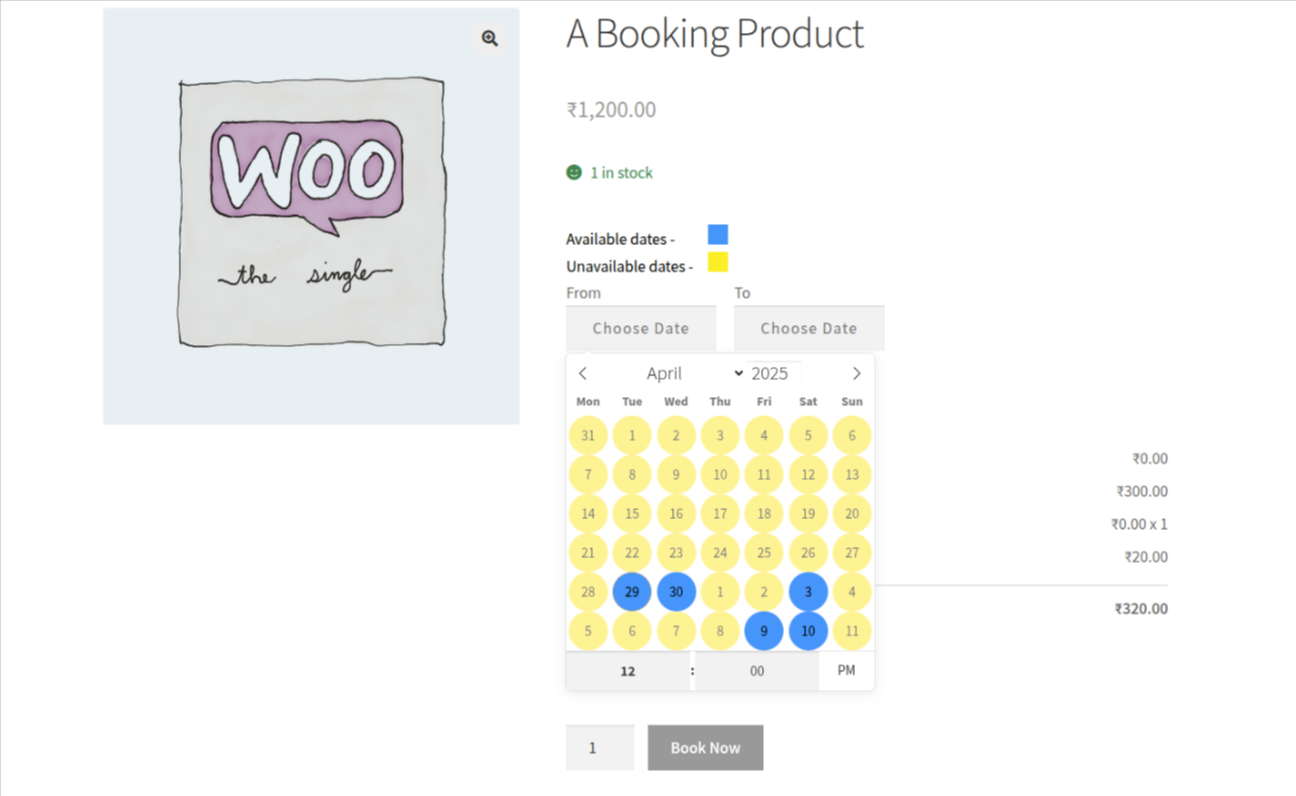Click unavailable date 24 on Thursday
This screenshot has width=1296, height=796.
click(720, 553)
